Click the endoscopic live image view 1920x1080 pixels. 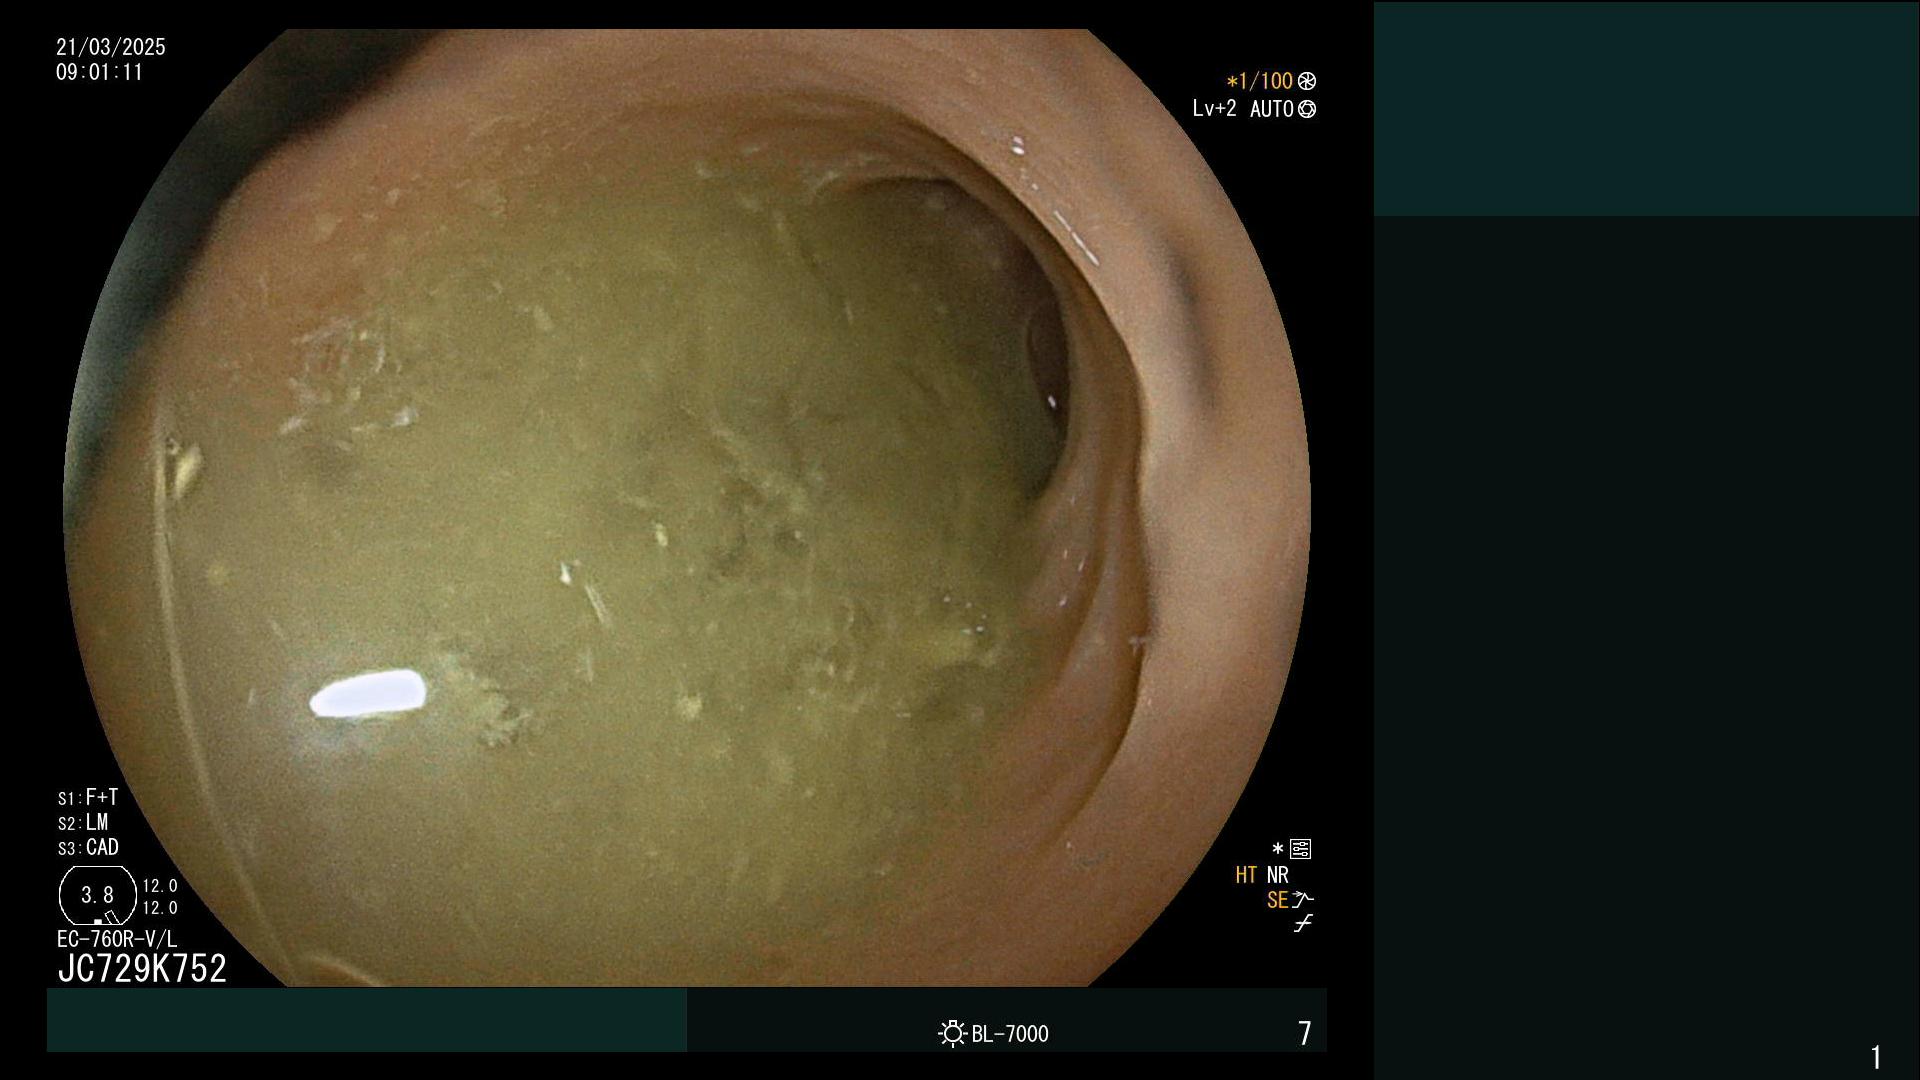coord(687,508)
